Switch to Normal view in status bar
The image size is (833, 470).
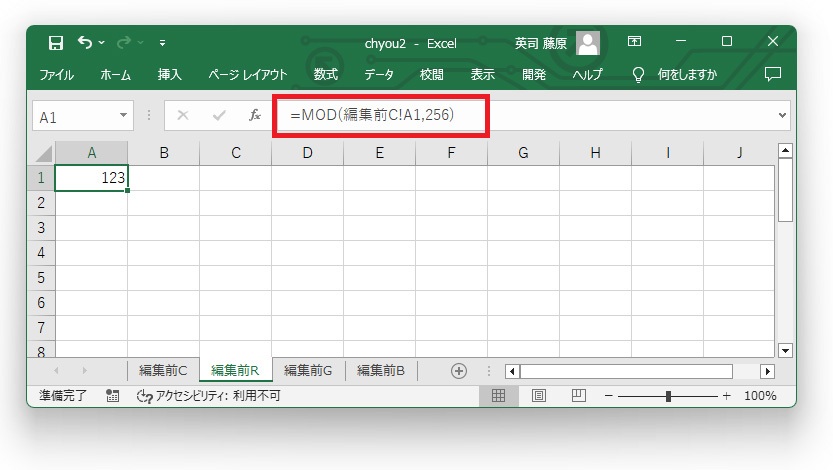(x=498, y=396)
